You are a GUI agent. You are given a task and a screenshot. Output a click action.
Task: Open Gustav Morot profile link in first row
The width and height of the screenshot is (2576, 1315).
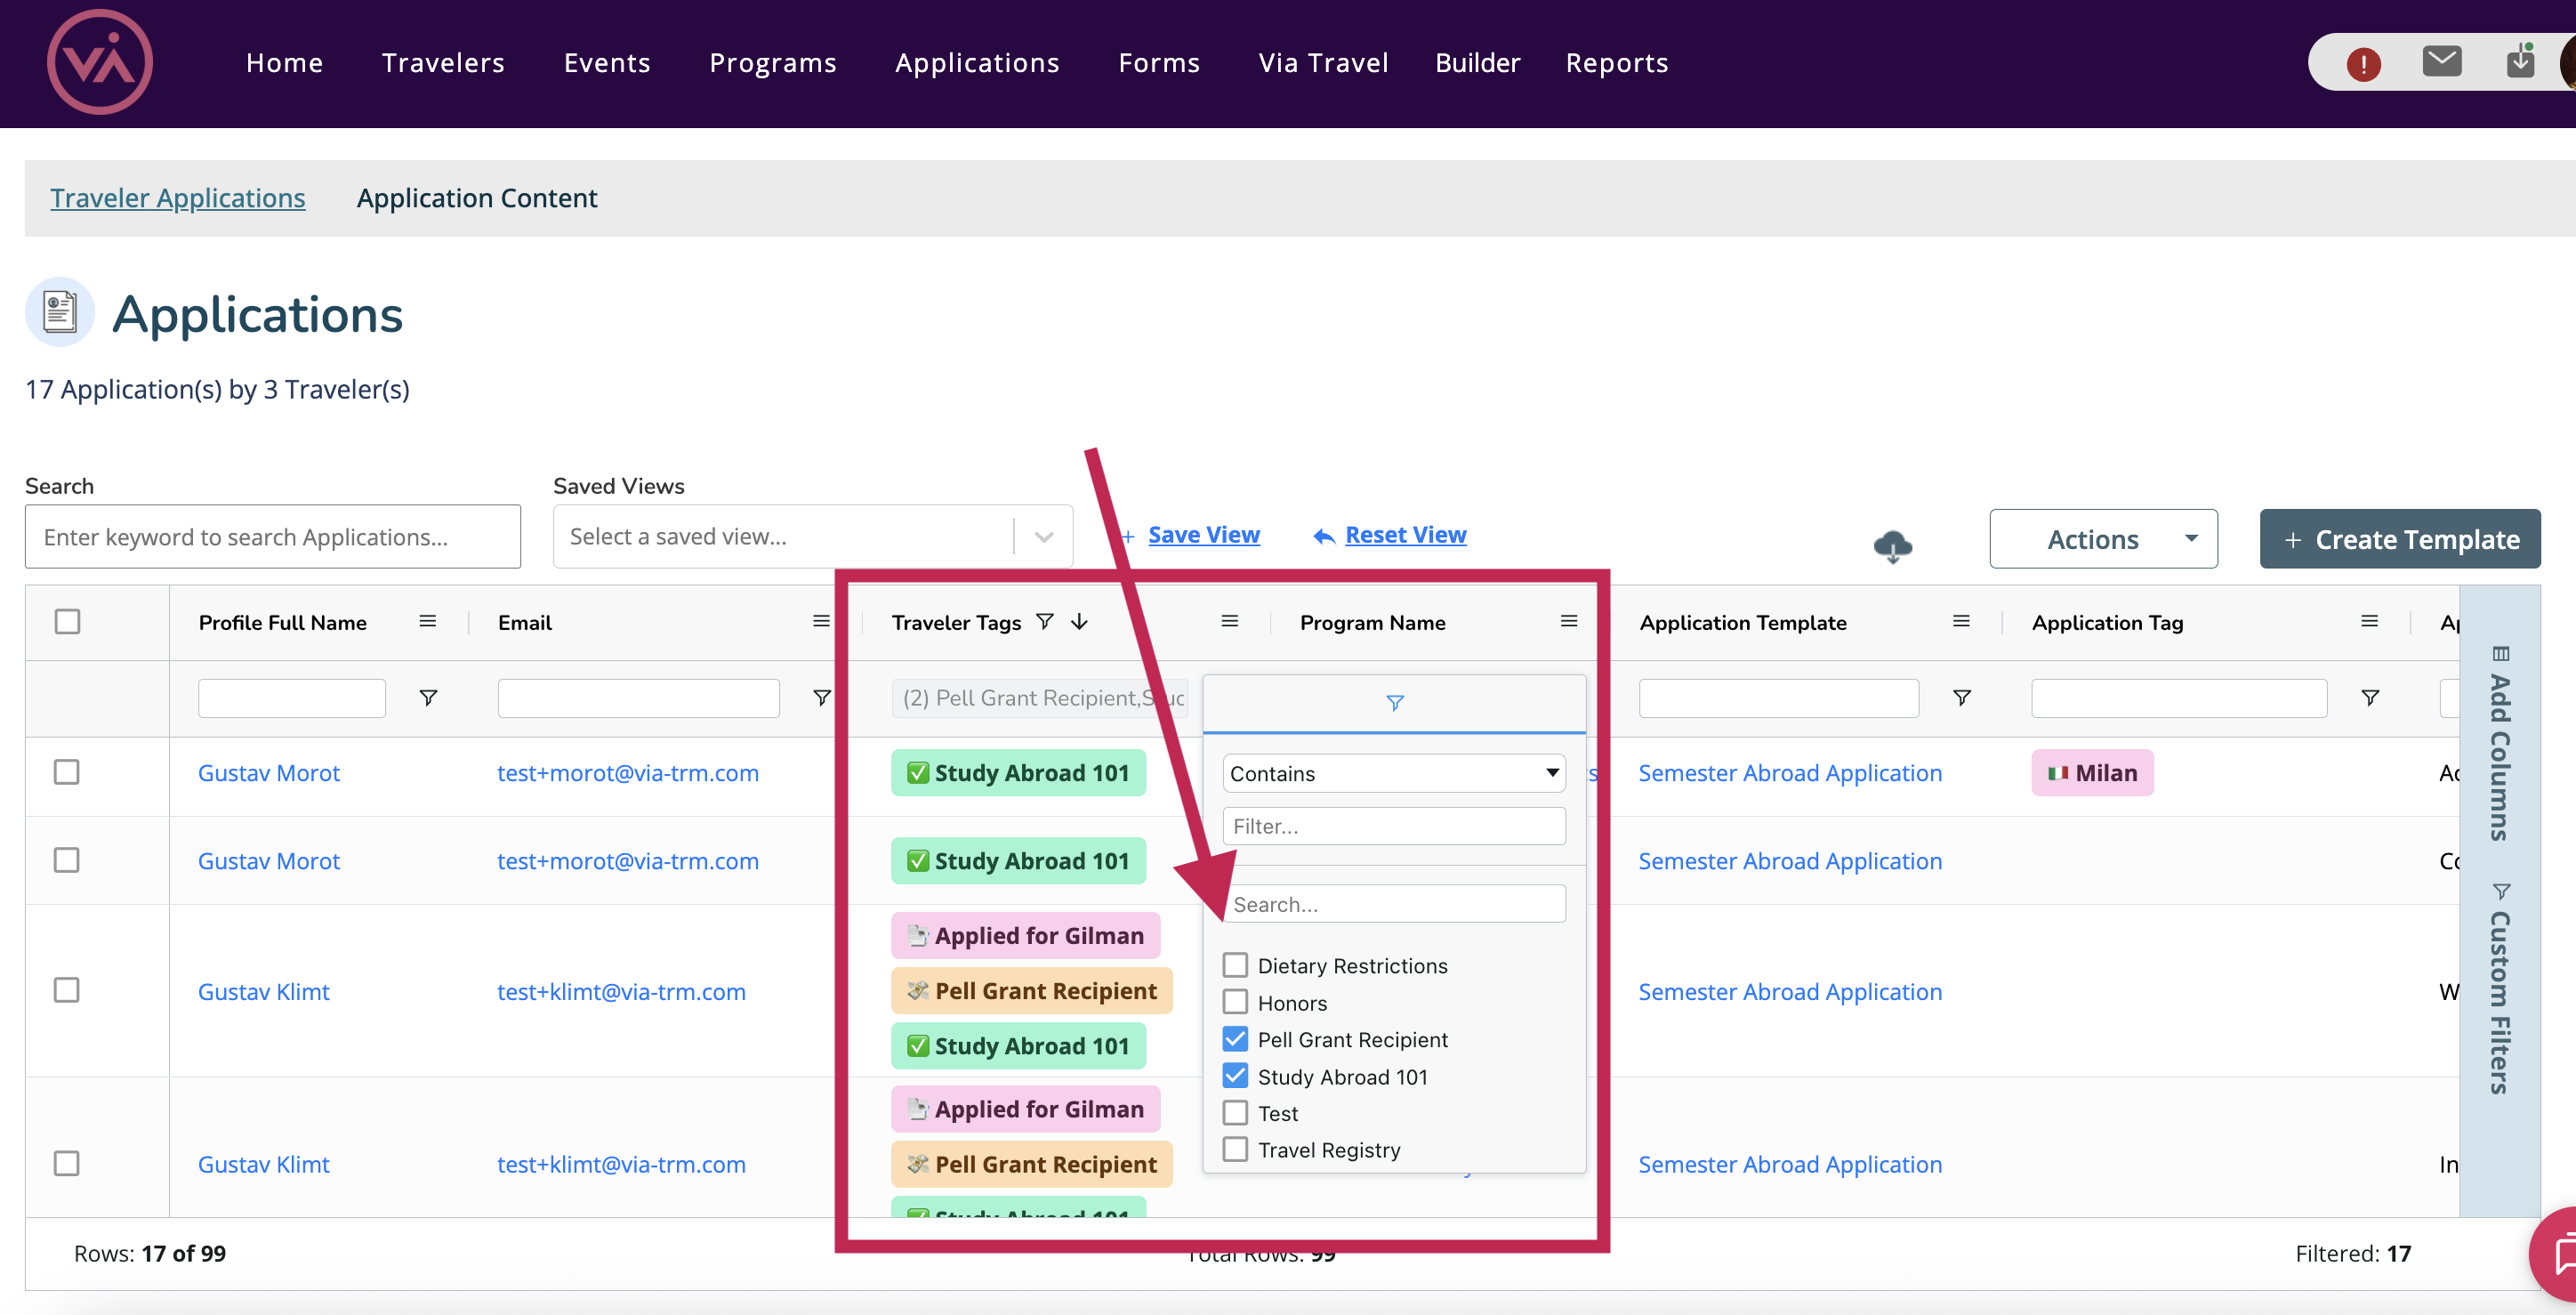click(269, 772)
